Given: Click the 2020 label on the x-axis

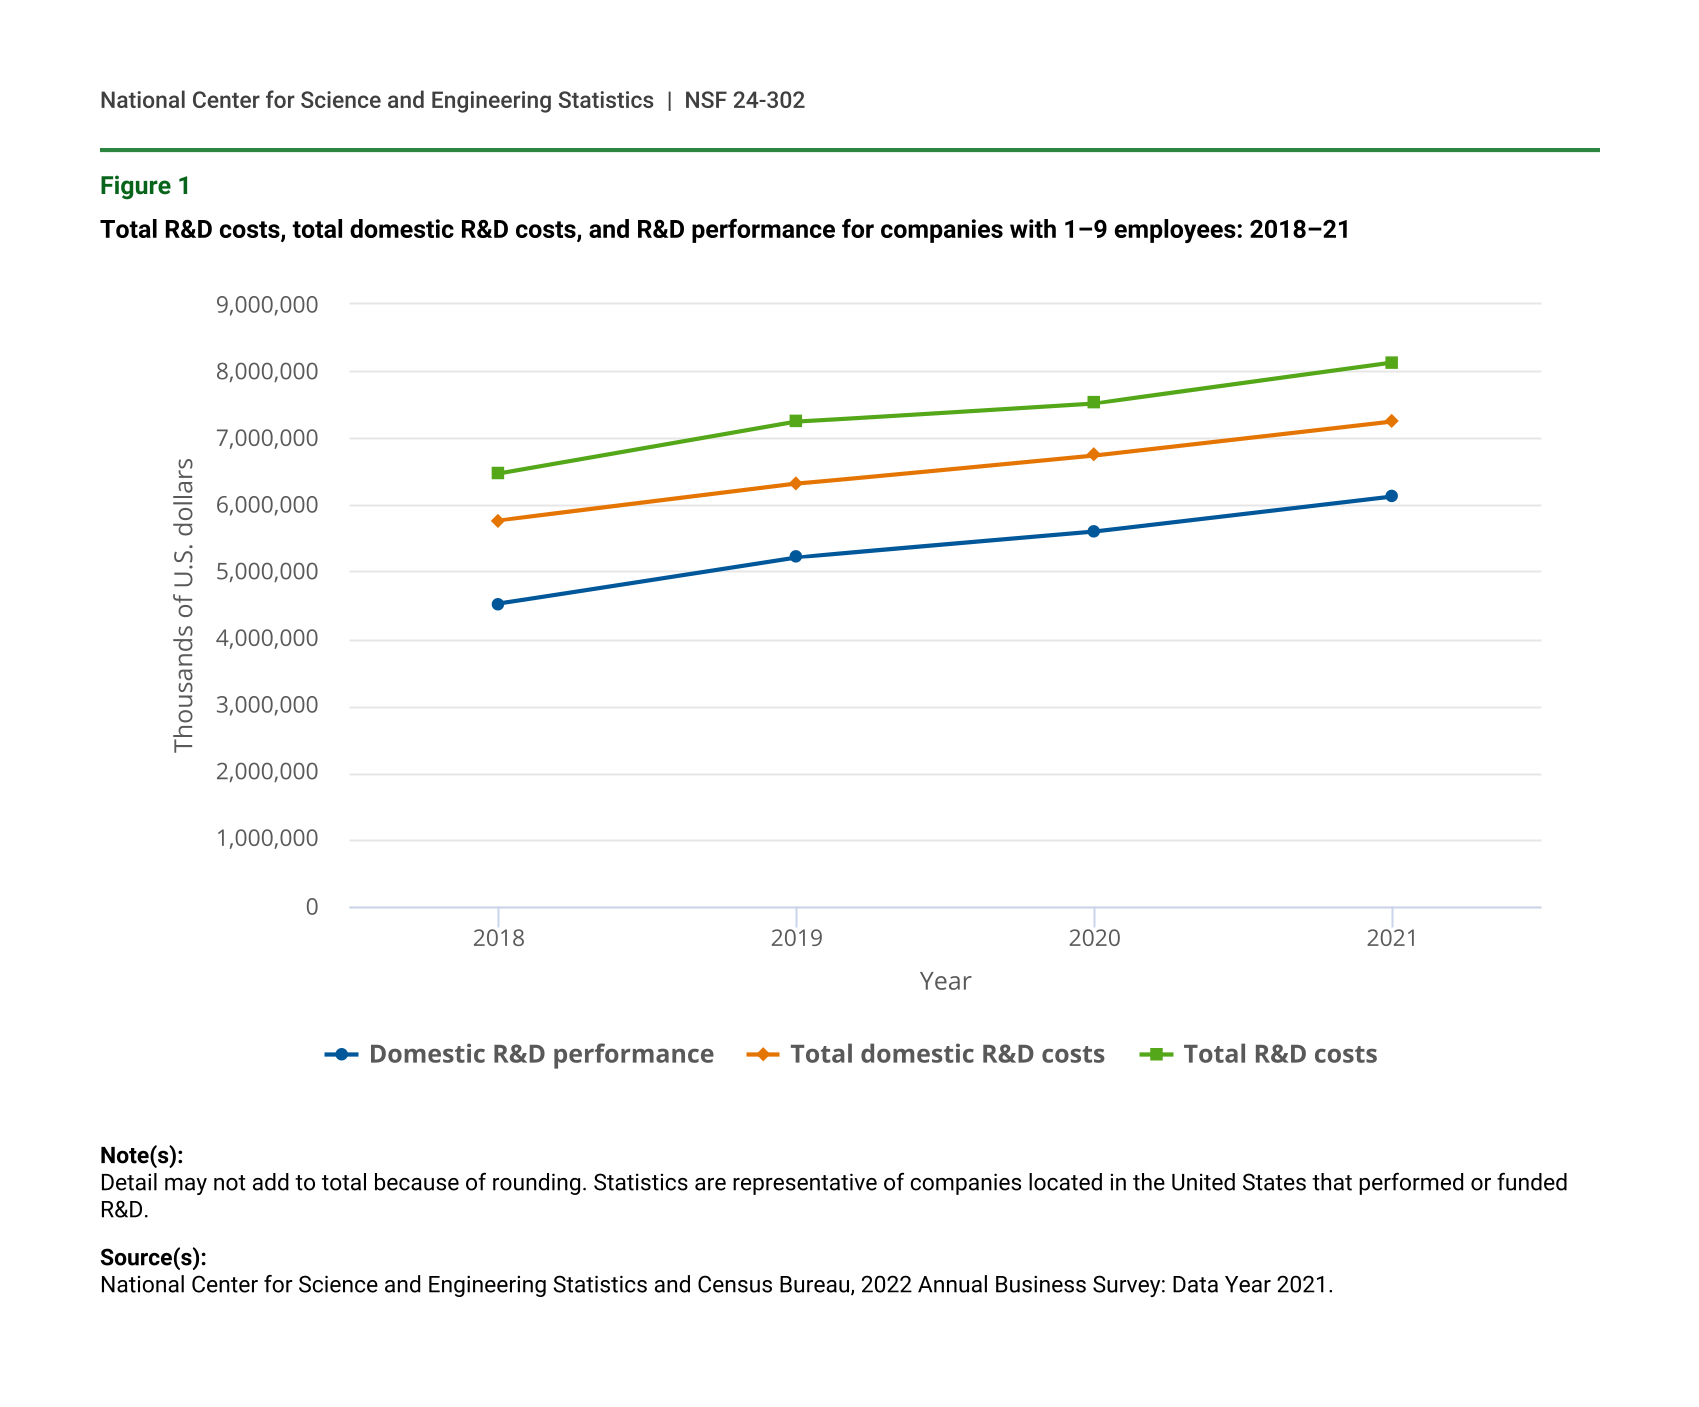Looking at the screenshot, I should [1094, 938].
